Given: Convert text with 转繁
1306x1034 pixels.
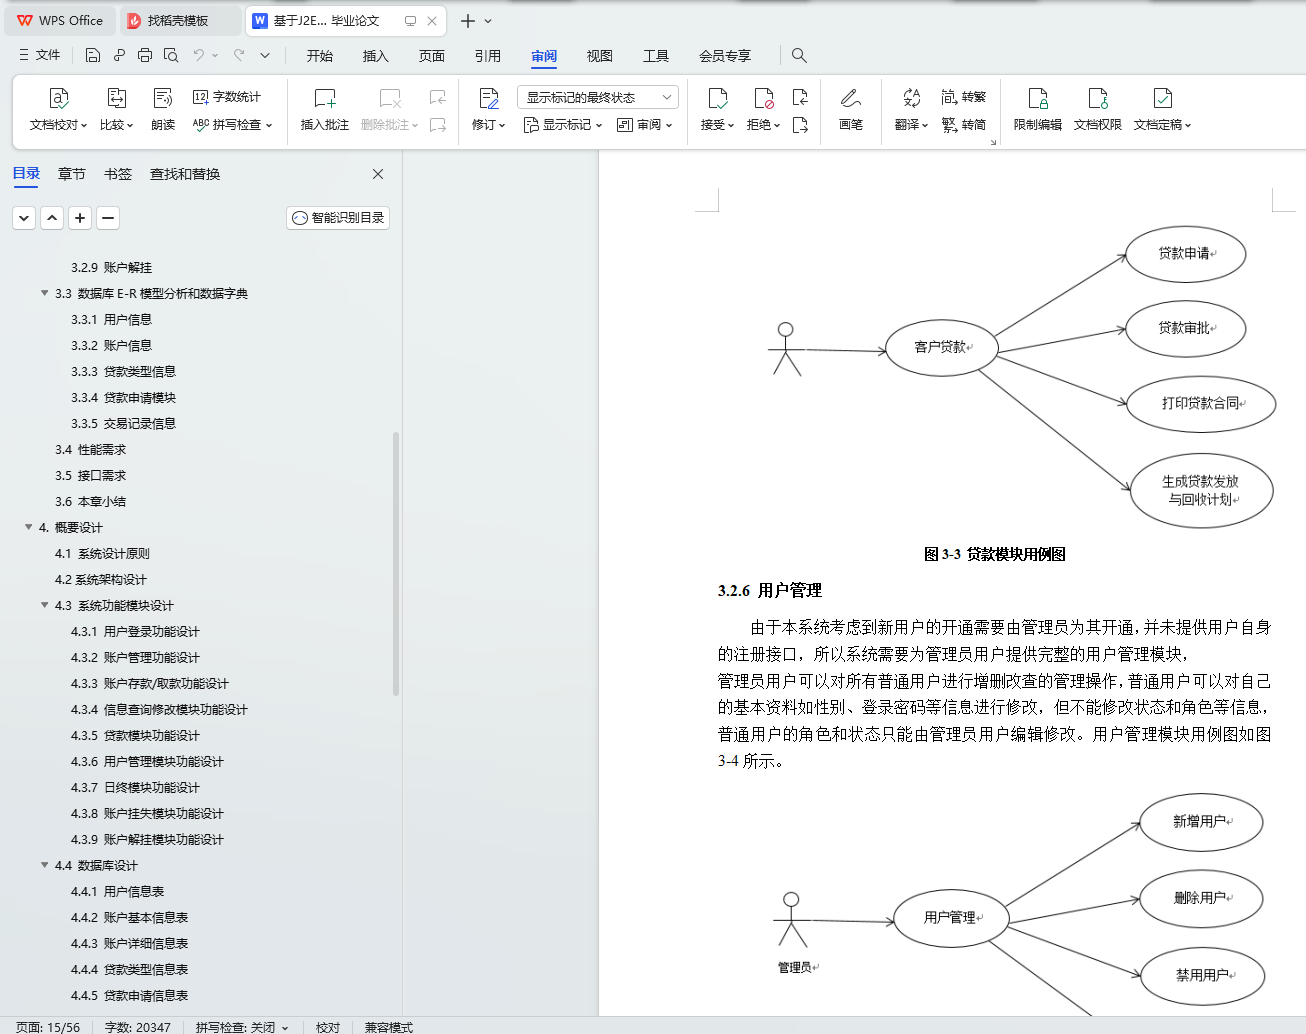Looking at the screenshot, I should [x=964, y=97].
